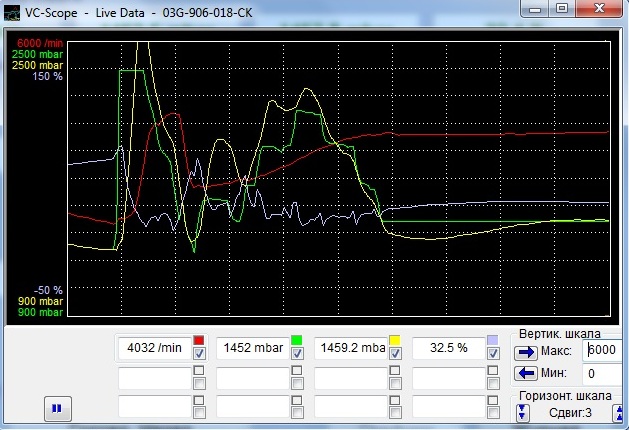Click the empty field directly below 1452 mbar

(x=253, y=378)
